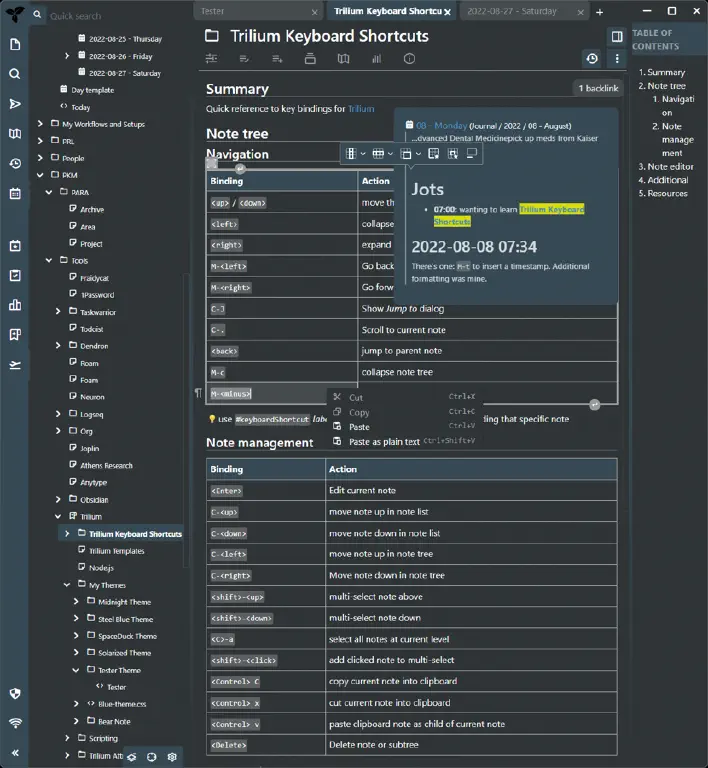708x768 pixels.
Task: Follow the Trilium link in Summary
Action: tap(361, 109)
